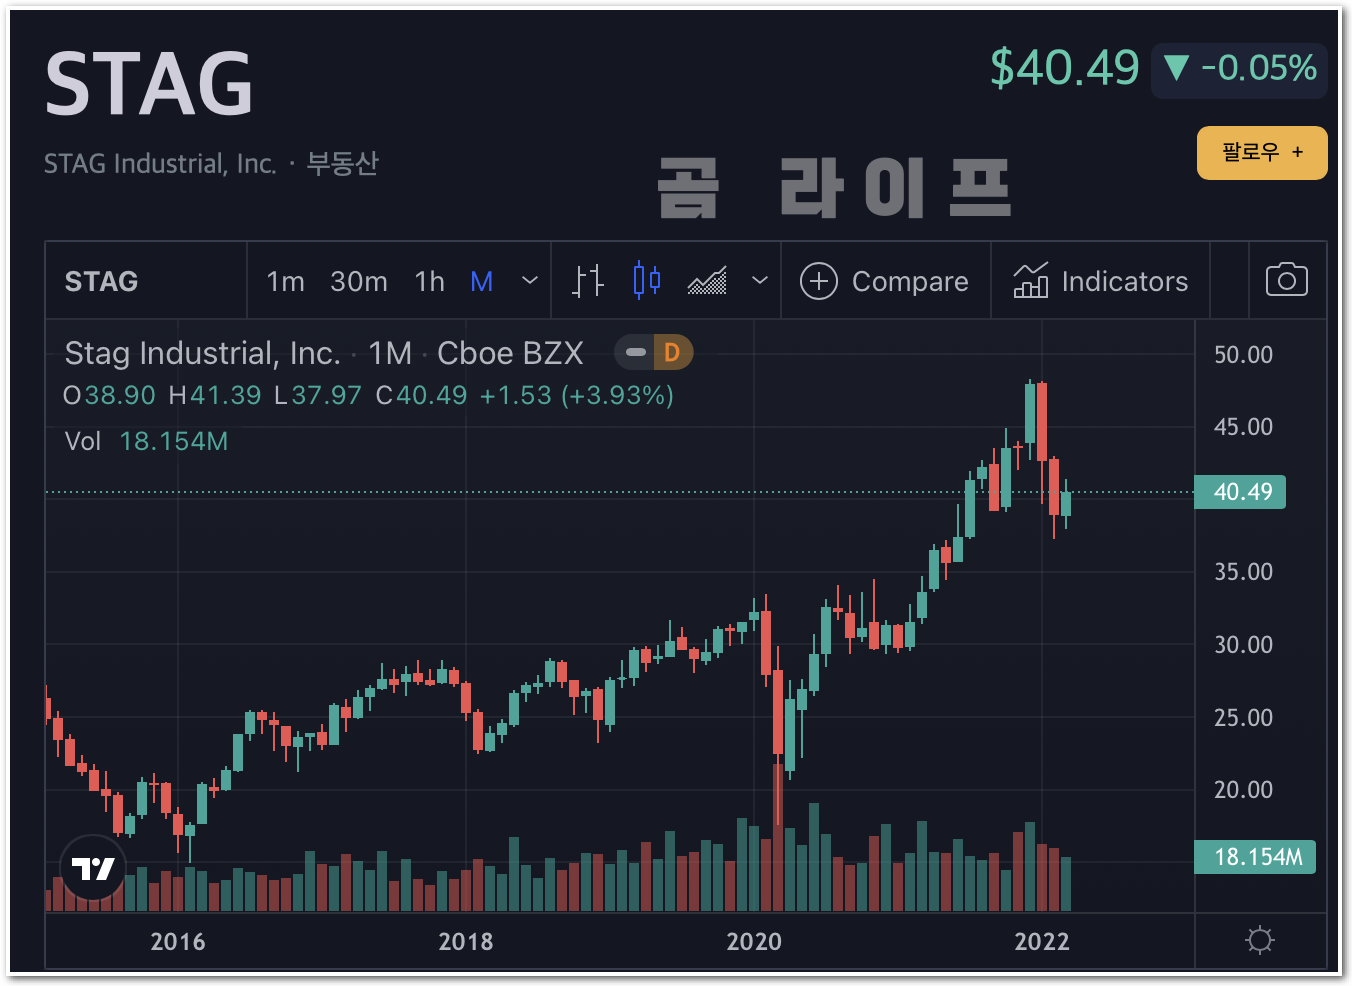Click the 2020 time axis label

[x=754, y=942]
